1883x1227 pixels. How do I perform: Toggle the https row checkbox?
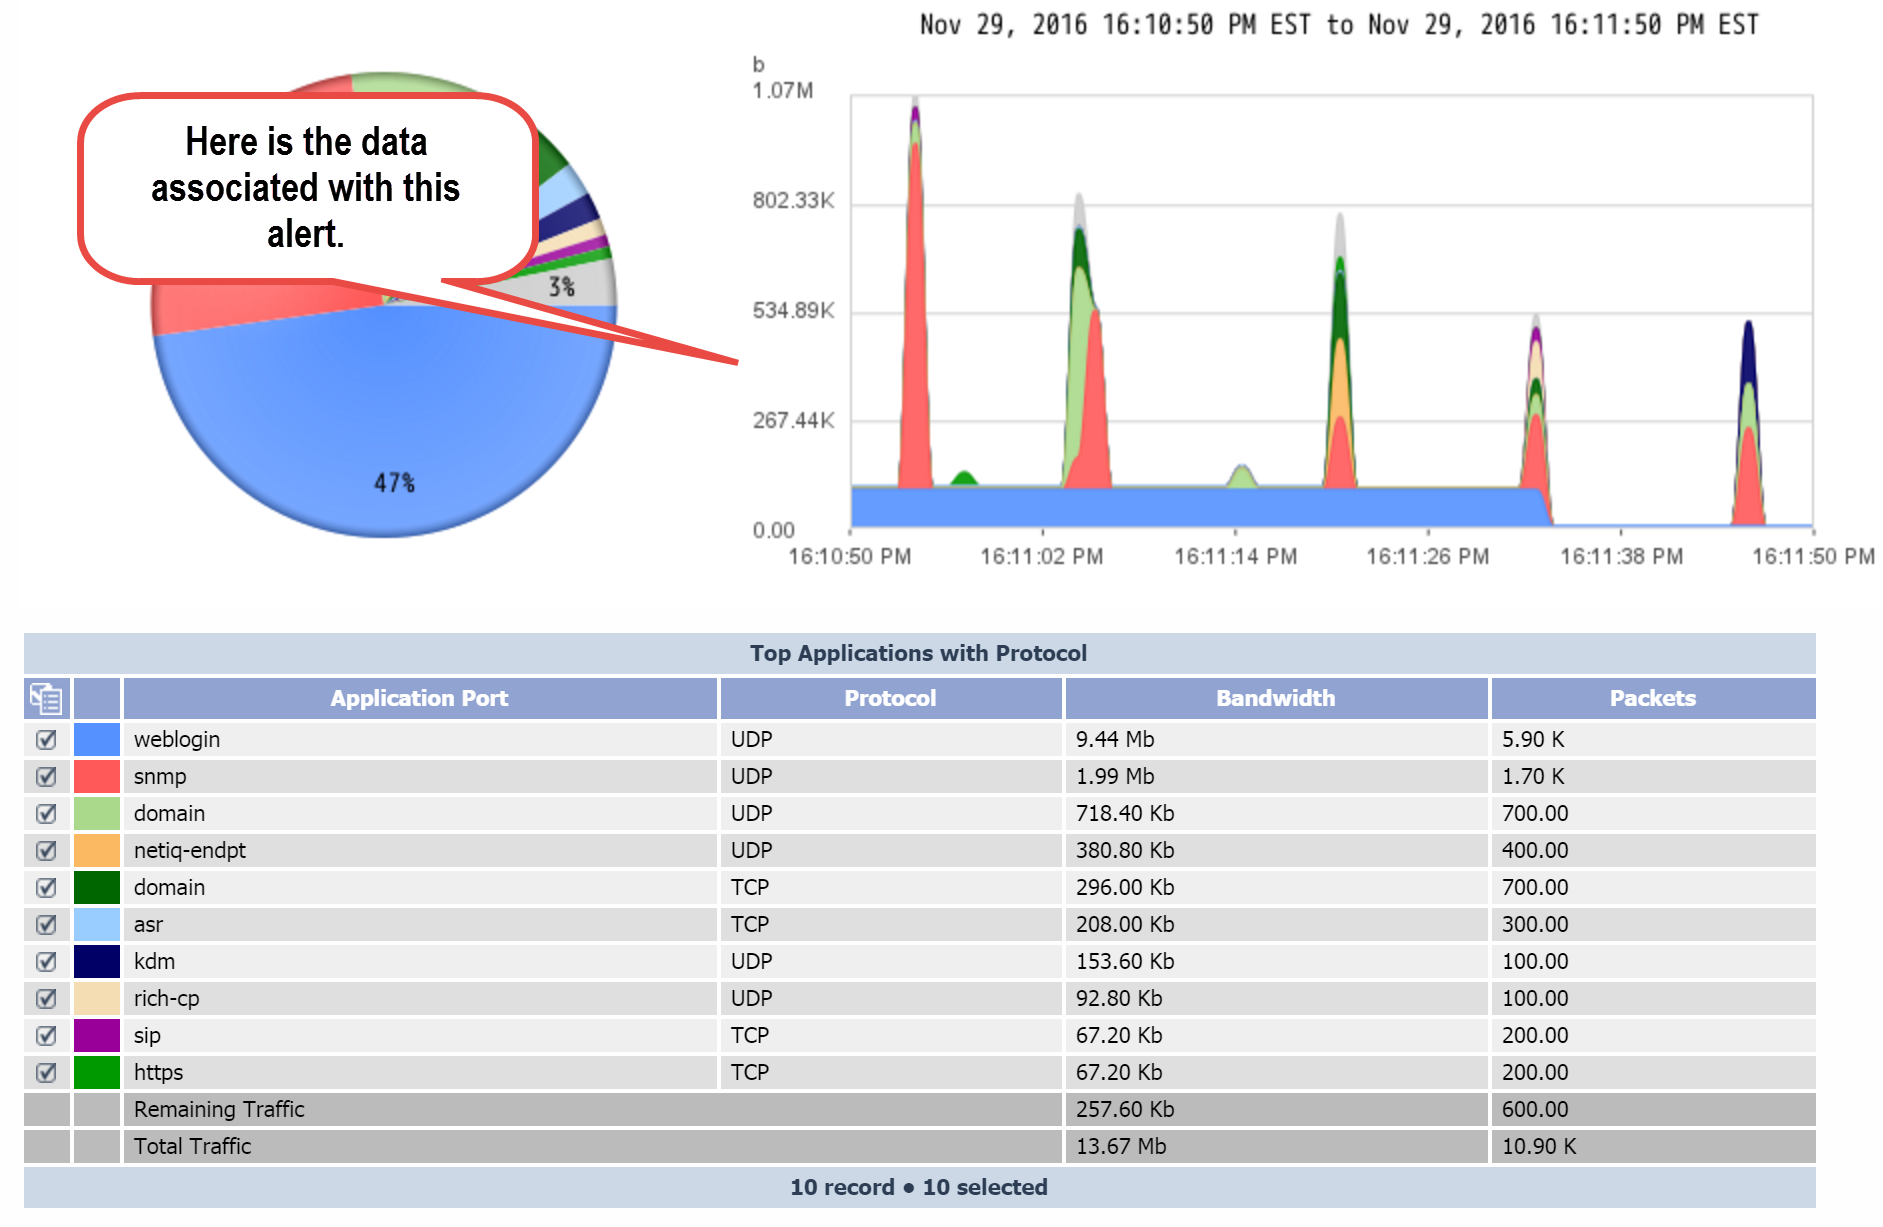coord(46,1072)
